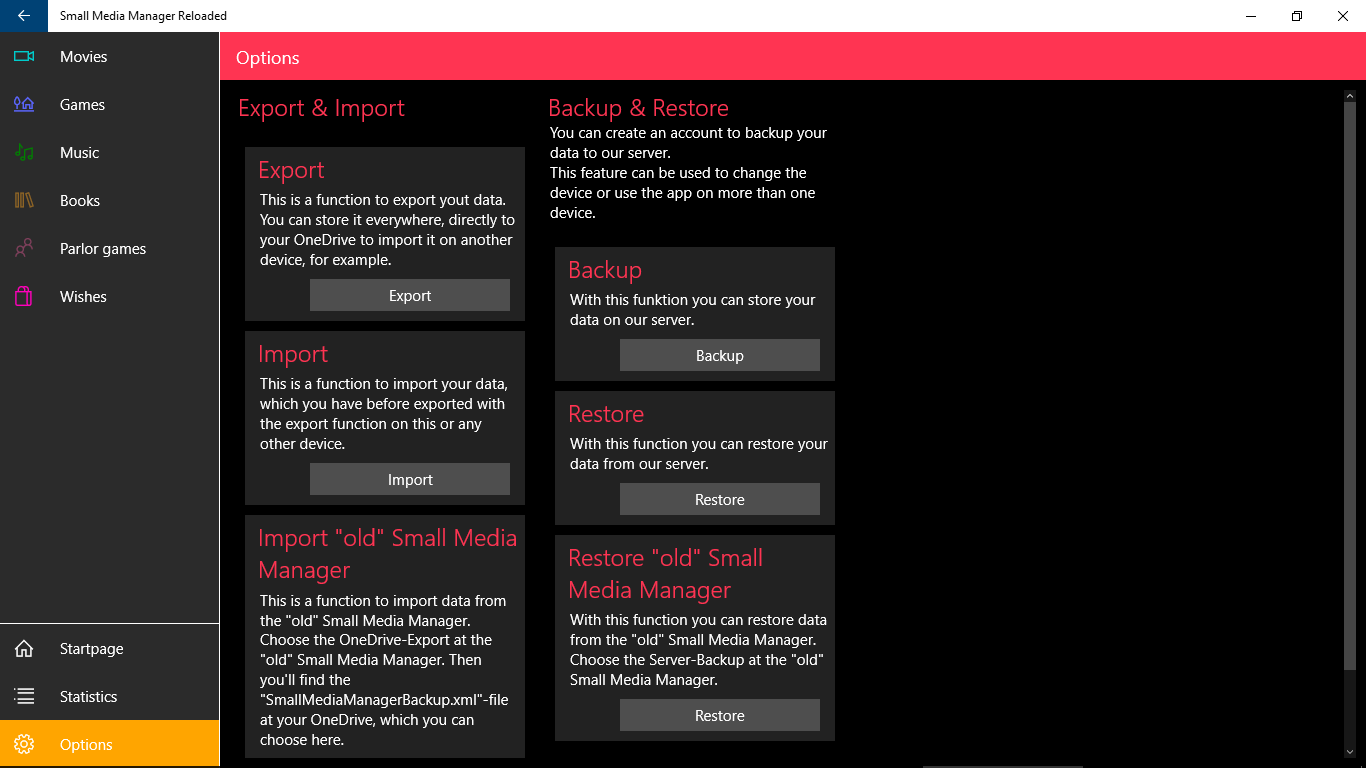This screenshot has width=1366, height=768.
Task: Click the Wishes gift icon
Action: pos(24,296)
